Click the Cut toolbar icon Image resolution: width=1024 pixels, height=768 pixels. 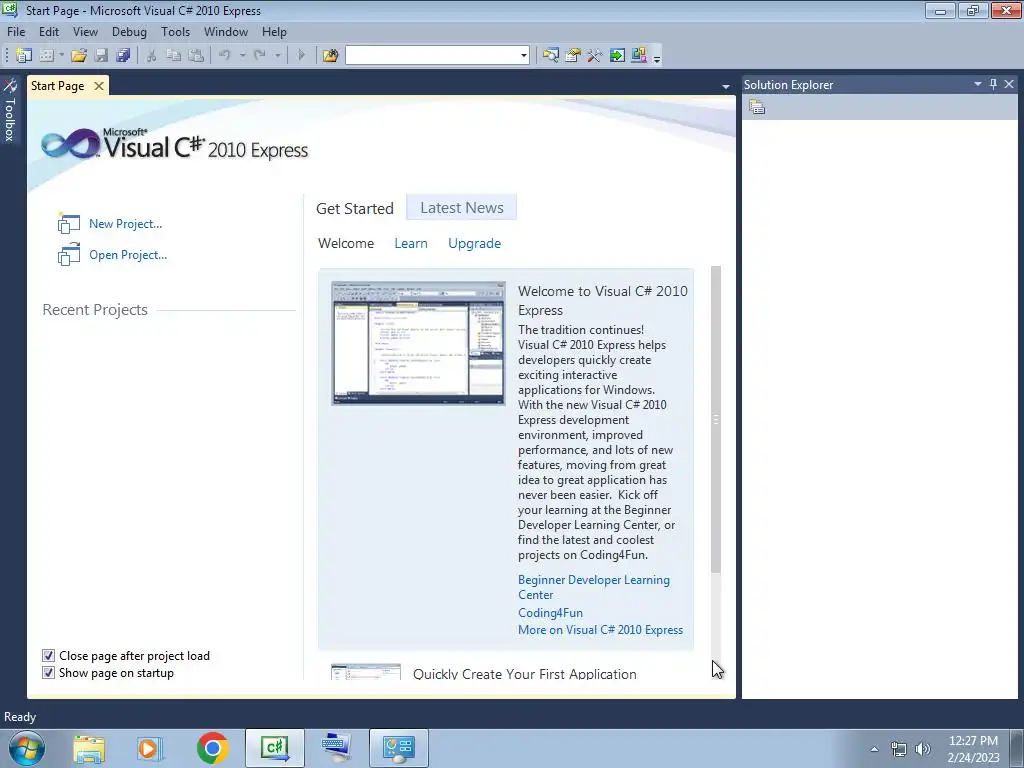point(152,56)
